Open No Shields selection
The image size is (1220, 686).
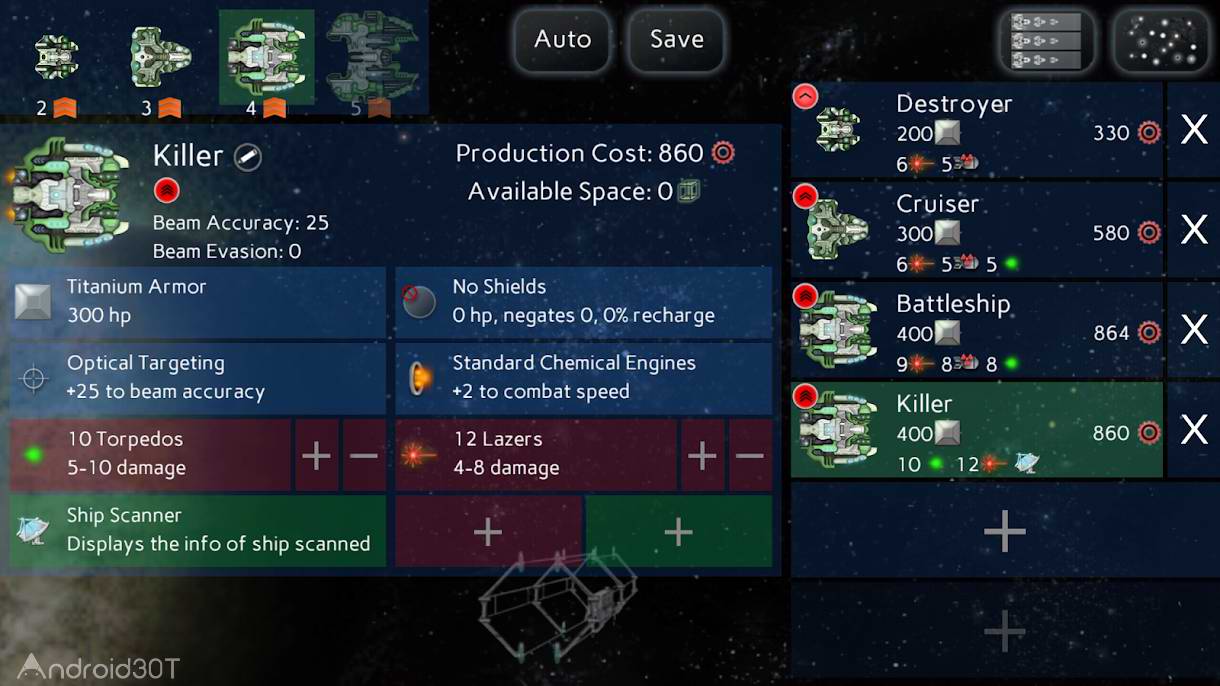click(584, 301)
